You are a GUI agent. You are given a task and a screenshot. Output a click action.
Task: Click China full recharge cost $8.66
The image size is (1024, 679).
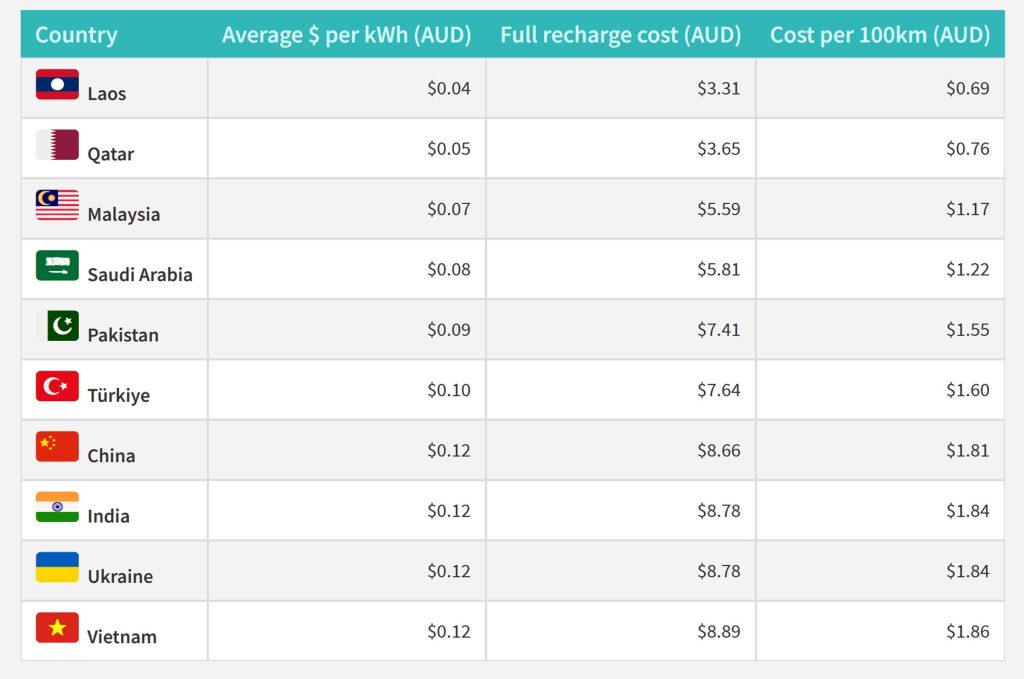pyautogui.click(x=718, y=450)
